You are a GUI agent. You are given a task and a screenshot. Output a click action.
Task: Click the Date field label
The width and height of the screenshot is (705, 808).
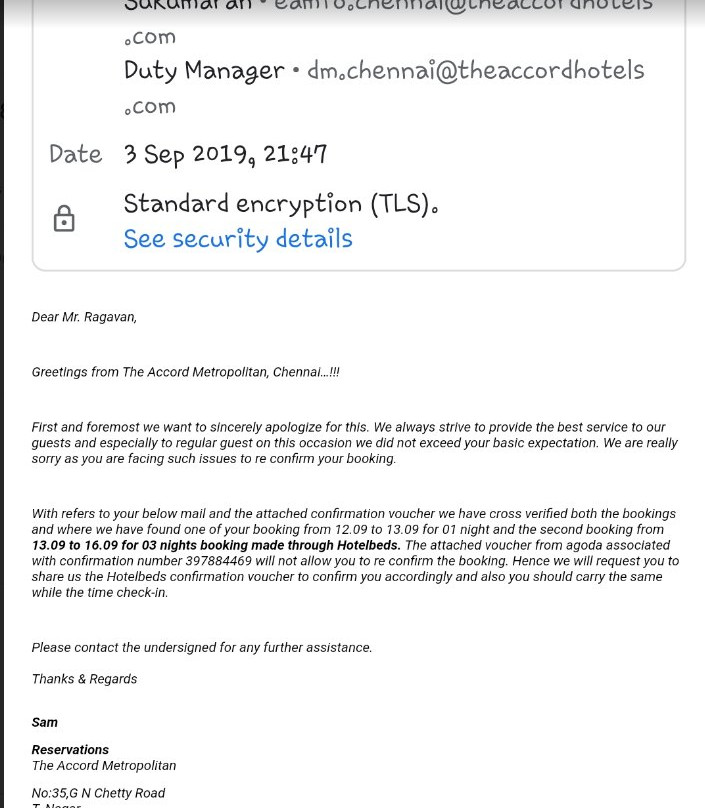76,154
